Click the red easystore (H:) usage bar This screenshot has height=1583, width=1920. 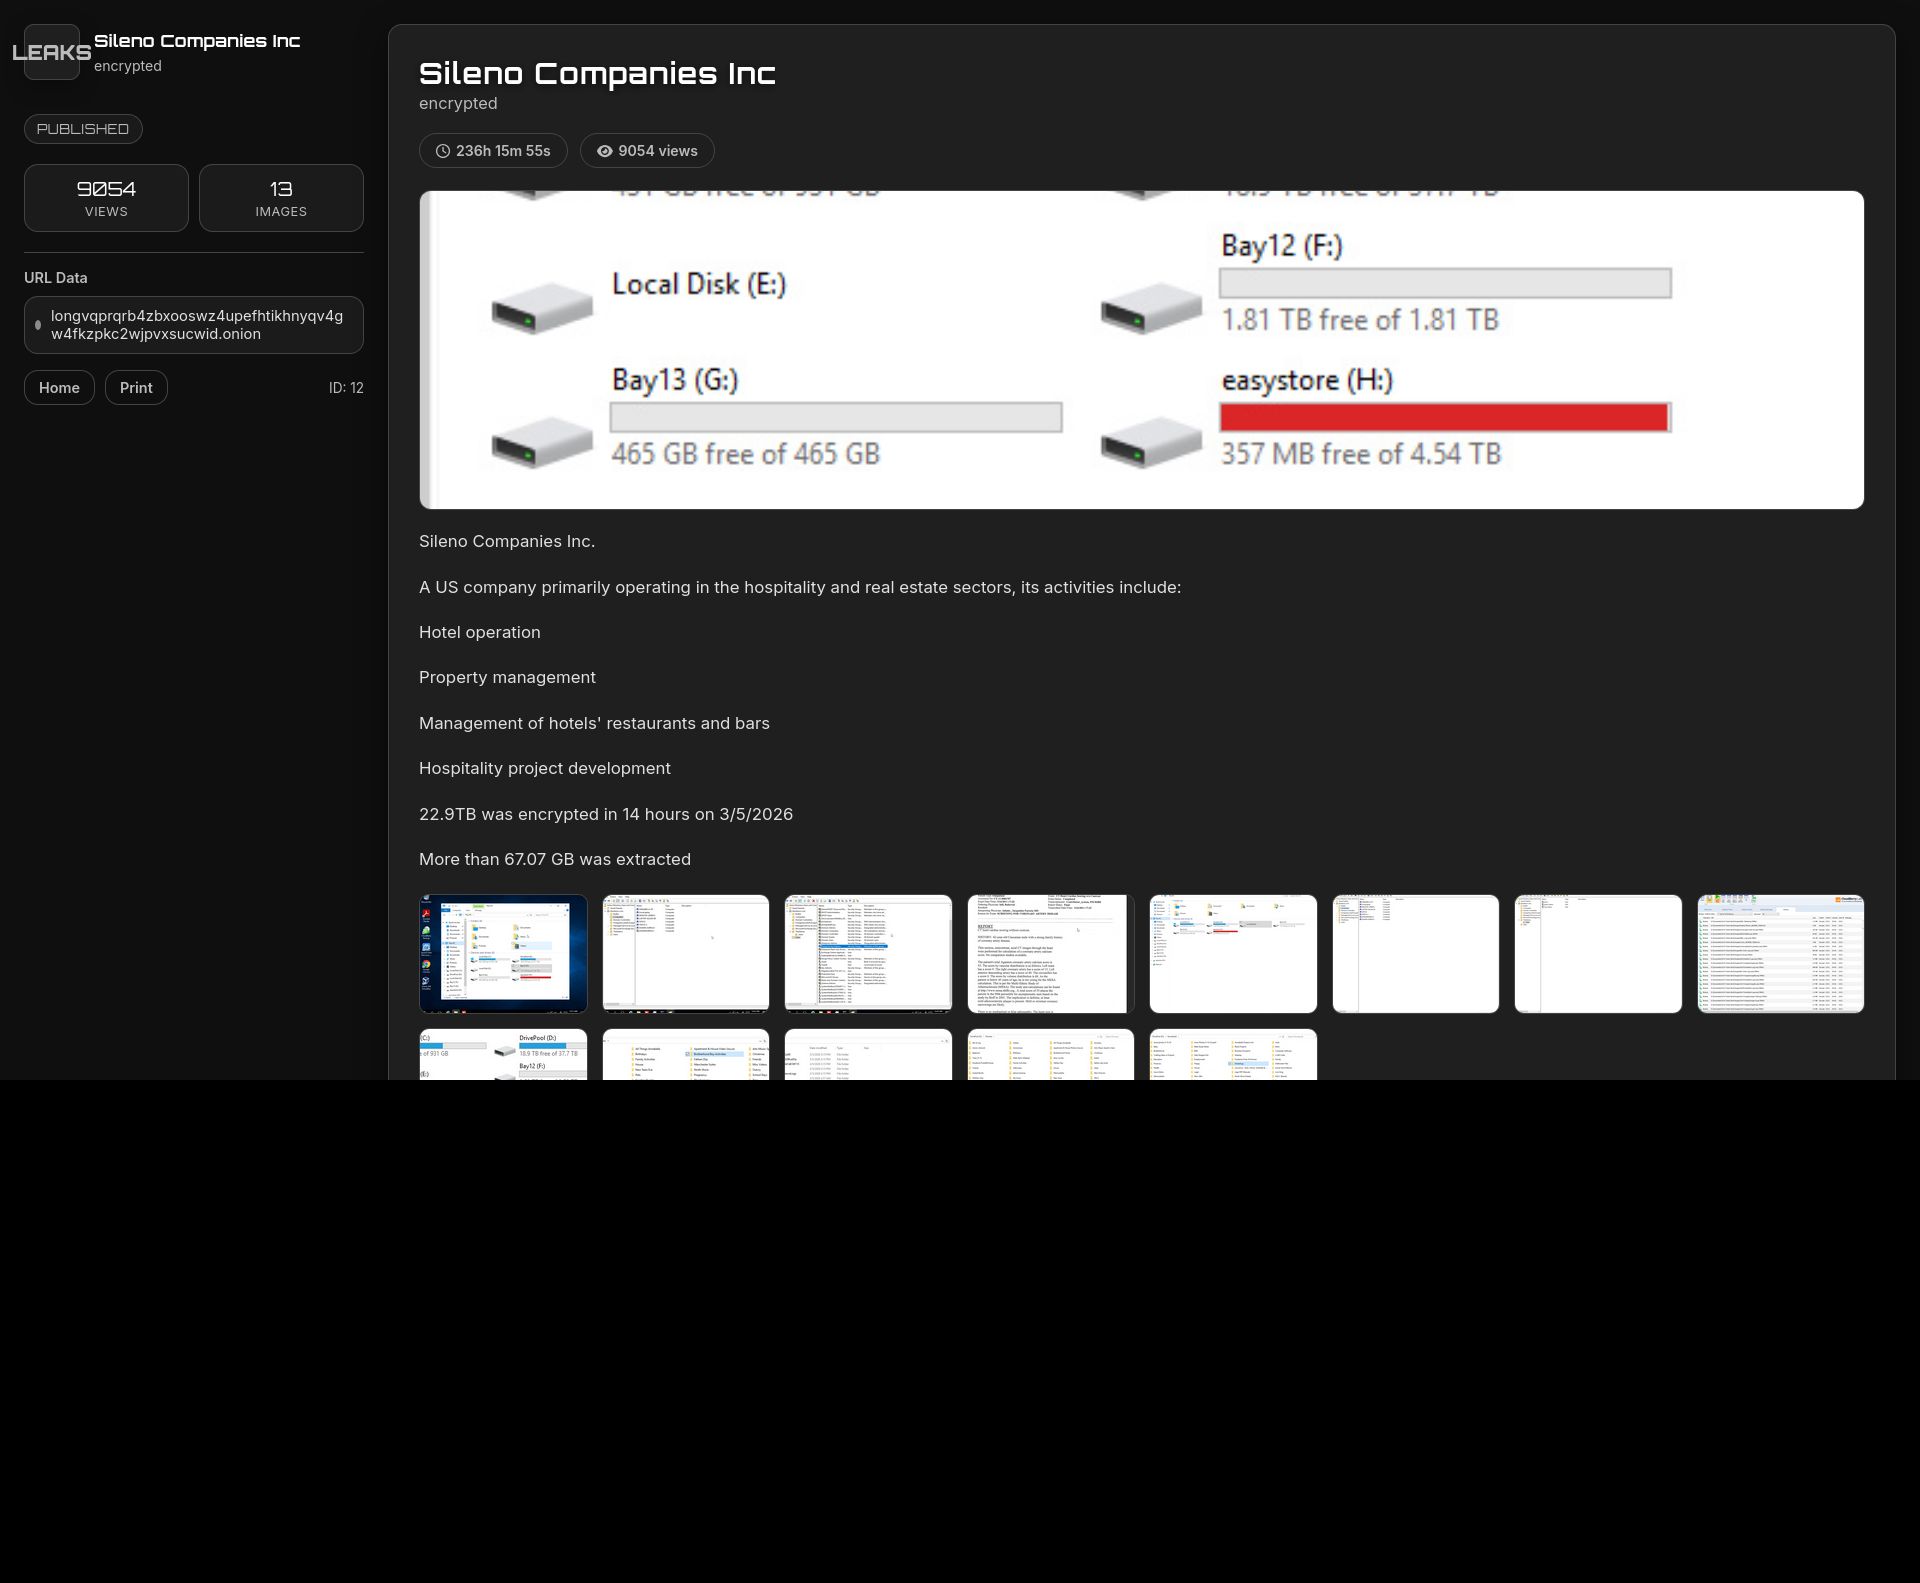pyautogui.click(x=1444, y=417)
